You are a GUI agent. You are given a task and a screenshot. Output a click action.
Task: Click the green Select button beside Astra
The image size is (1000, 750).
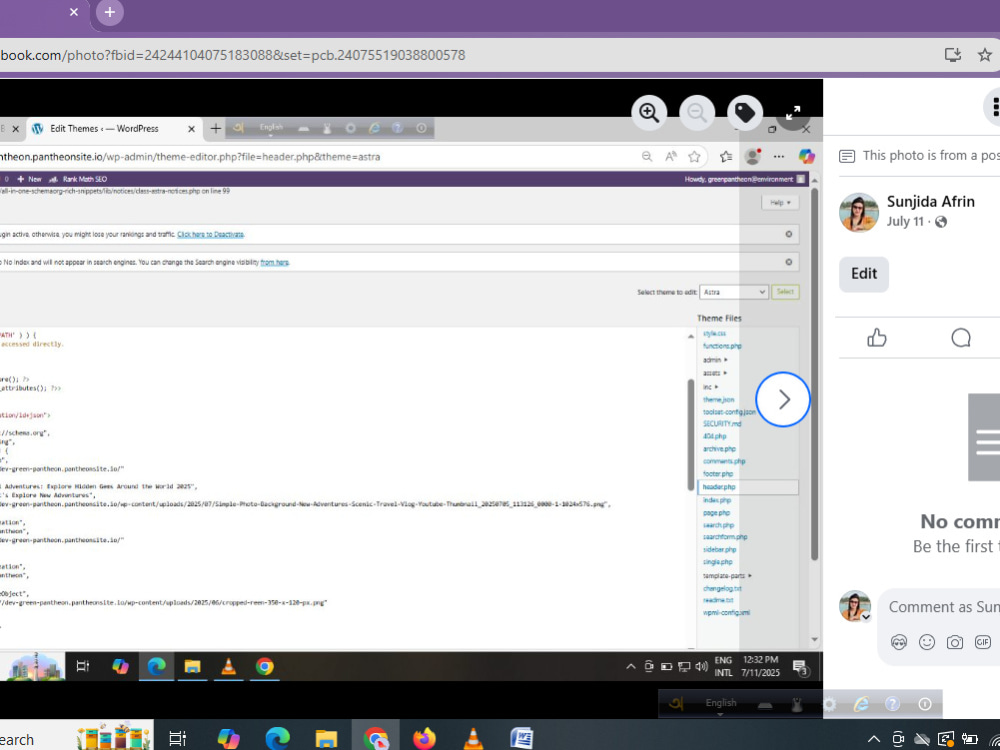pos(785,292)
